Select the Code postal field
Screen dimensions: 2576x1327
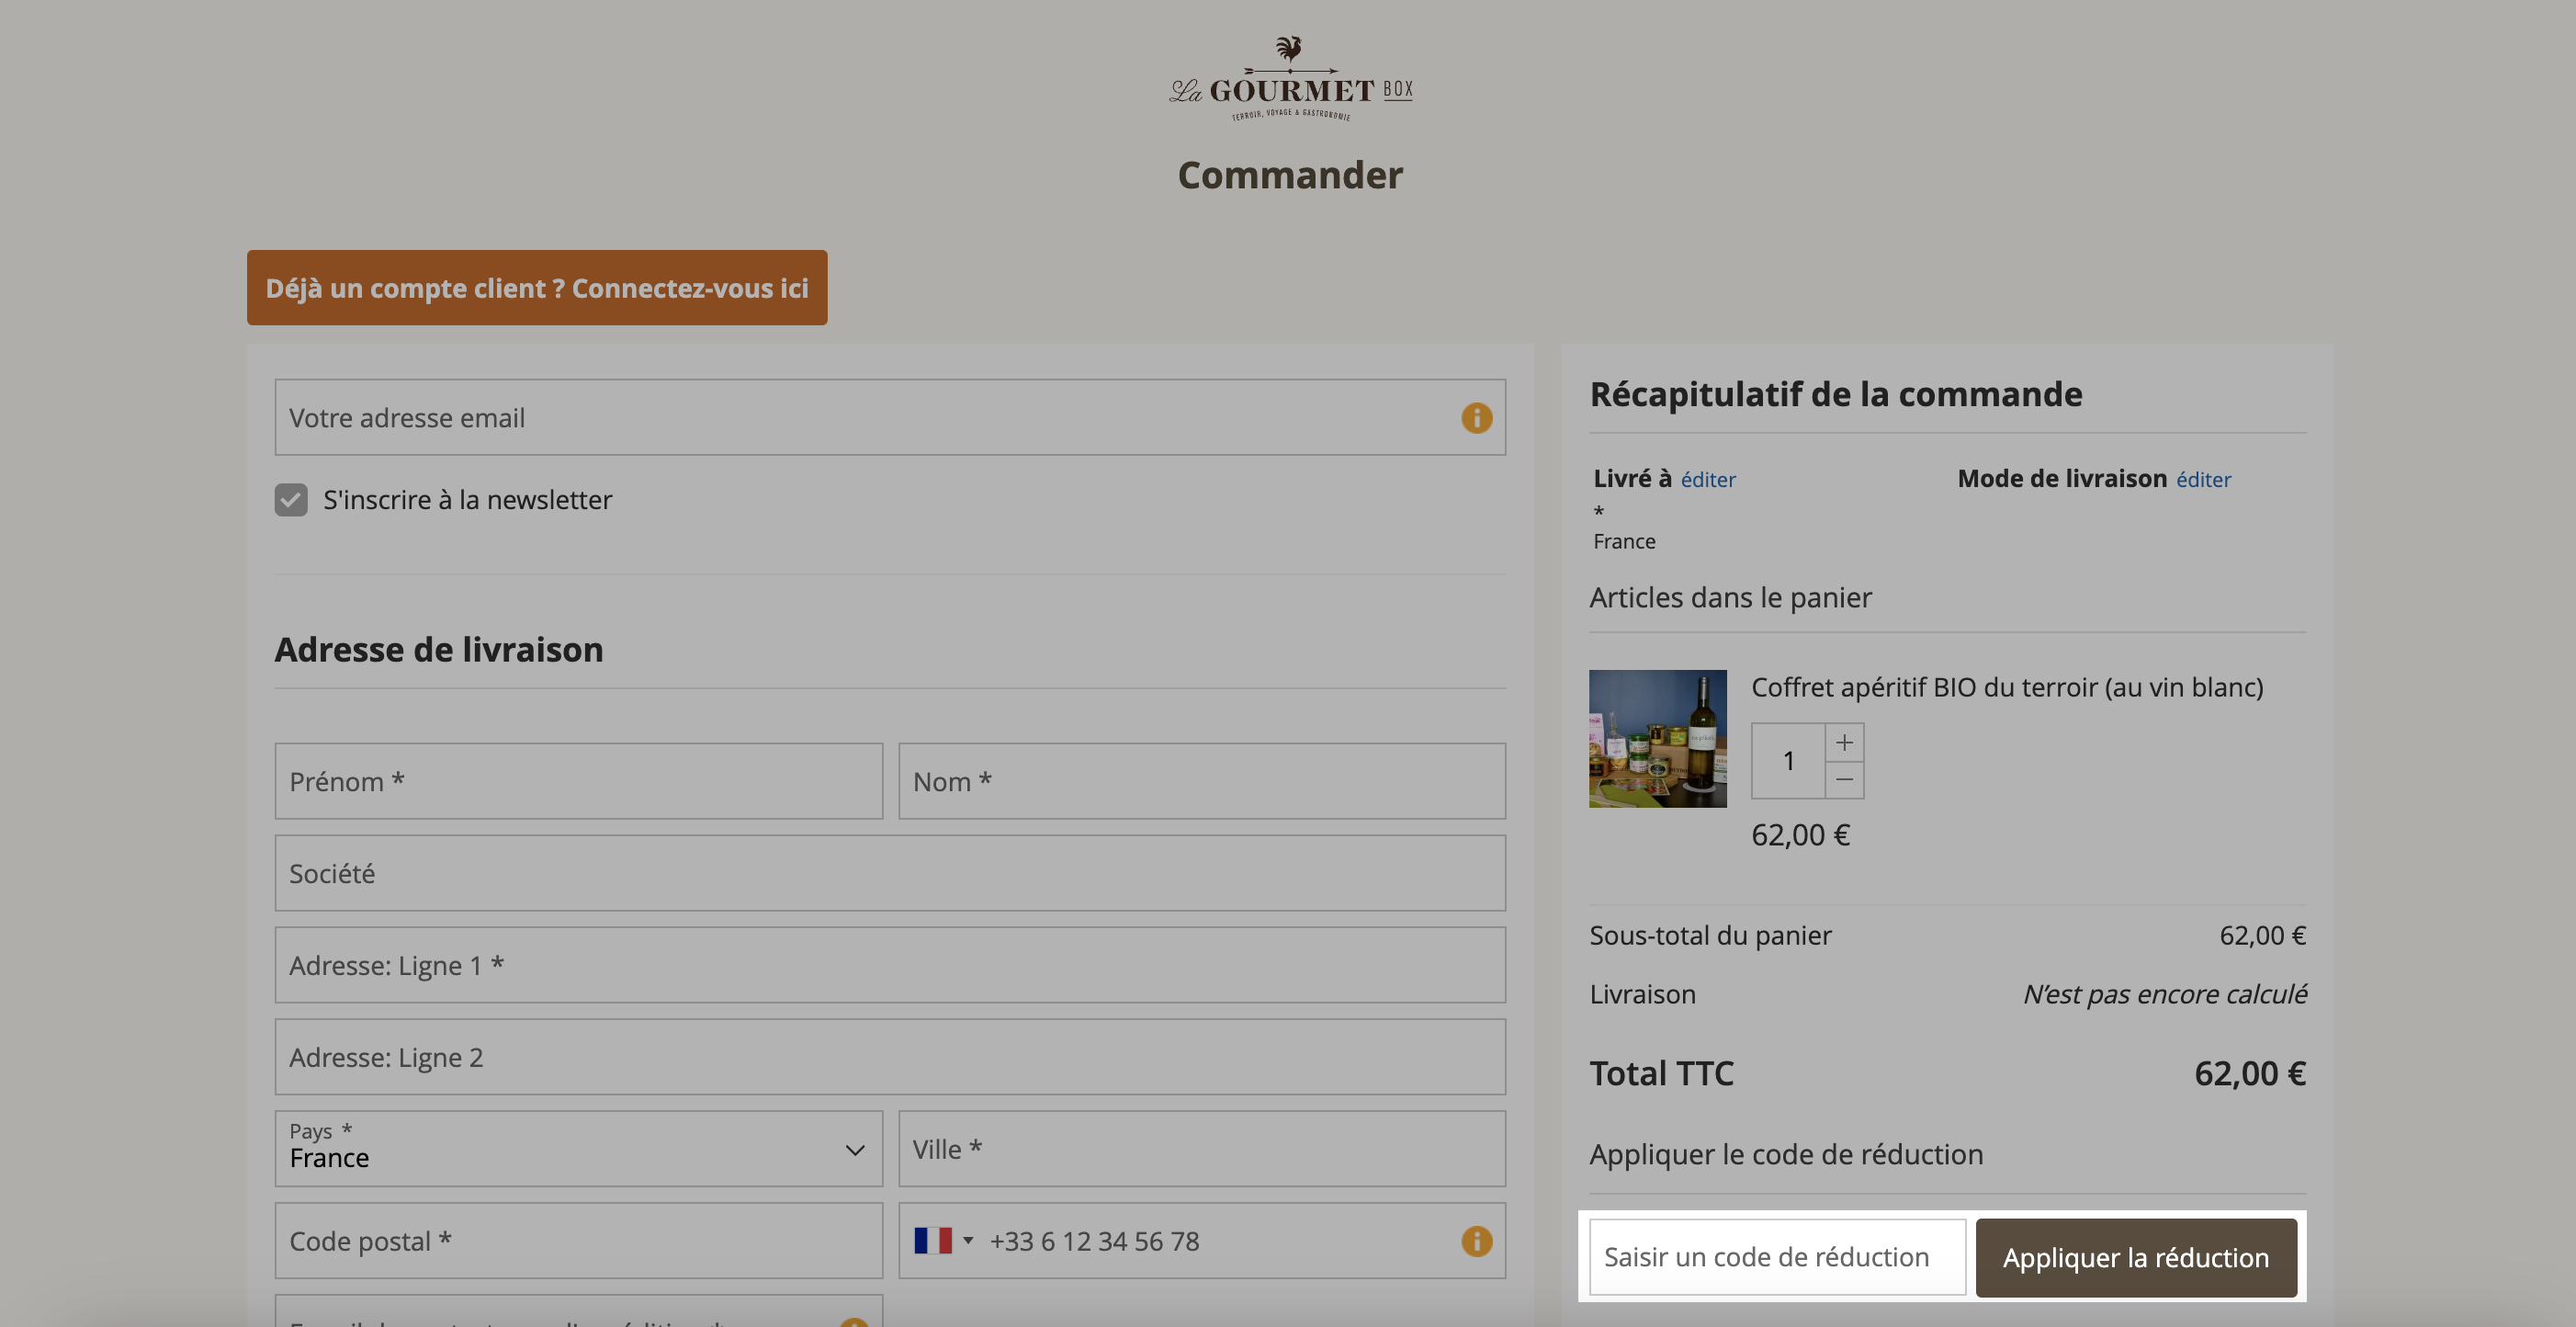[579, 1241]
